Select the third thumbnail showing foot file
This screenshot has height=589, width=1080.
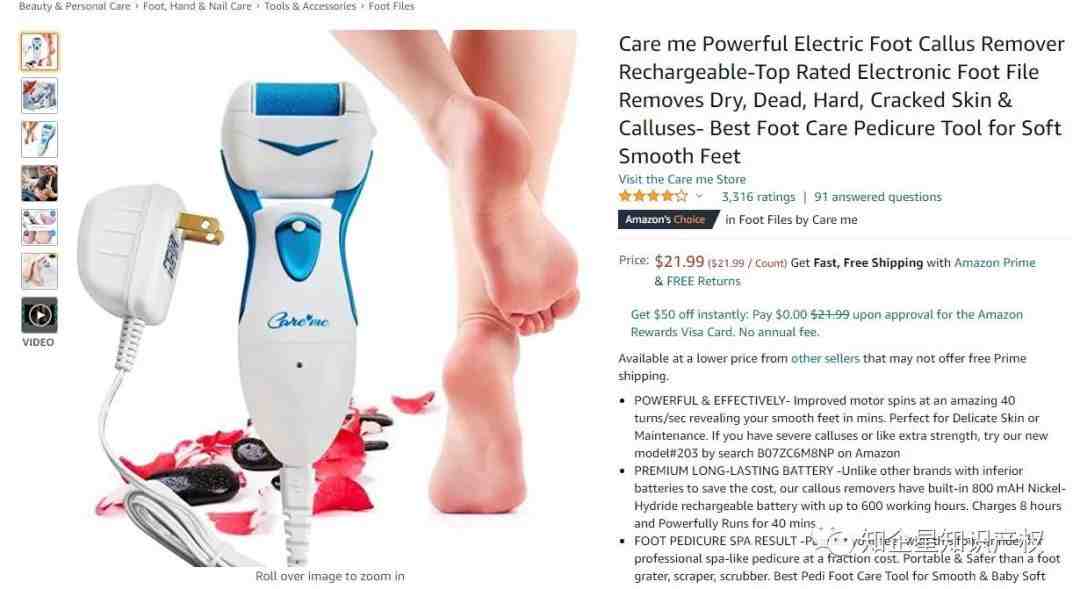(39, 140)
